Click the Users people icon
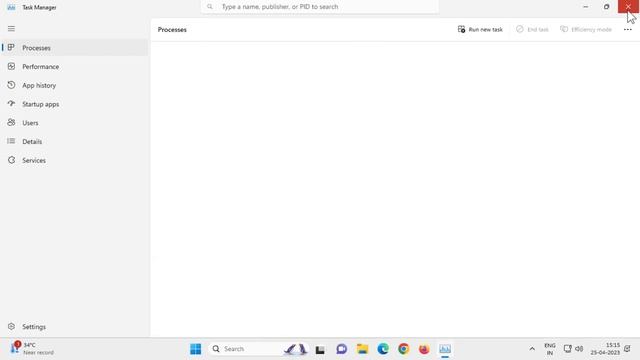Viewport: 640px width, 360px height. pyautogui.click(x=11, y=122)
